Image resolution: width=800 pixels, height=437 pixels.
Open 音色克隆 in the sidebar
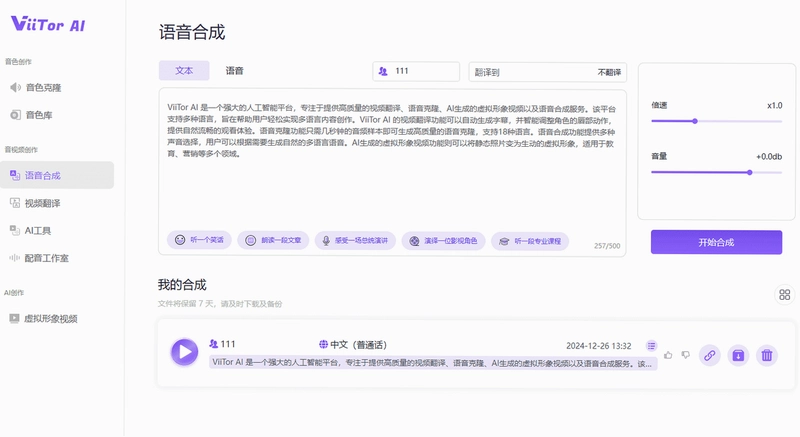[x=36, y=88]
